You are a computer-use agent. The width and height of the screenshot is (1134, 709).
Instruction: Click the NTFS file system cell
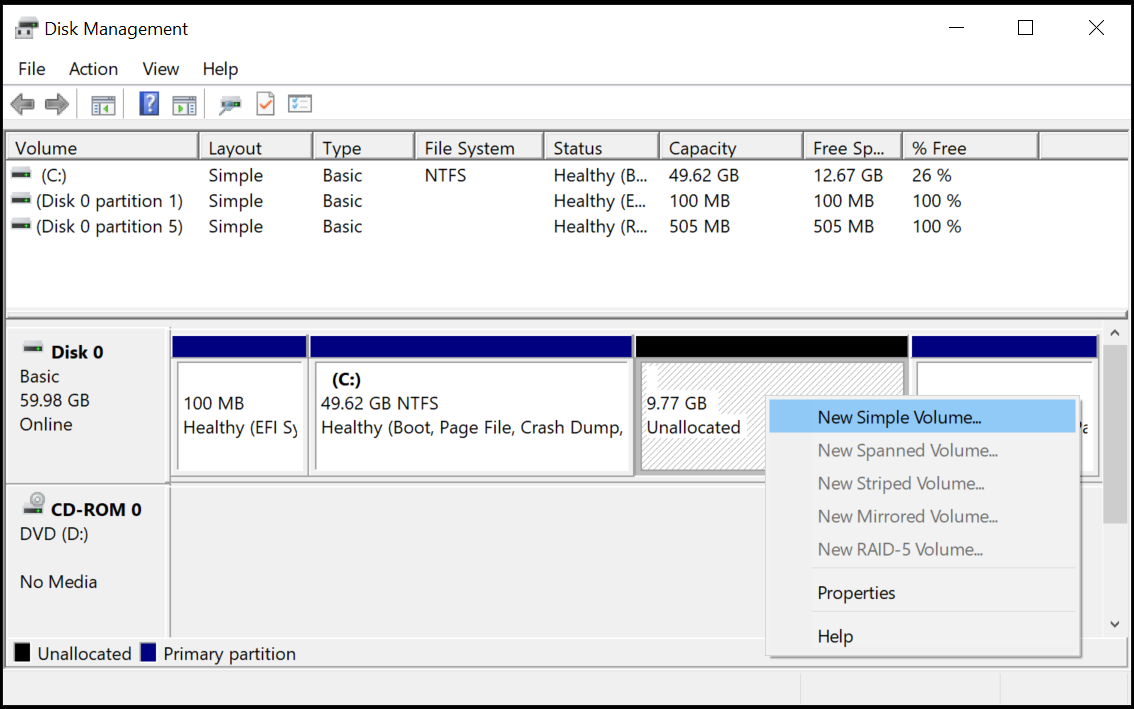coord(446,175)
